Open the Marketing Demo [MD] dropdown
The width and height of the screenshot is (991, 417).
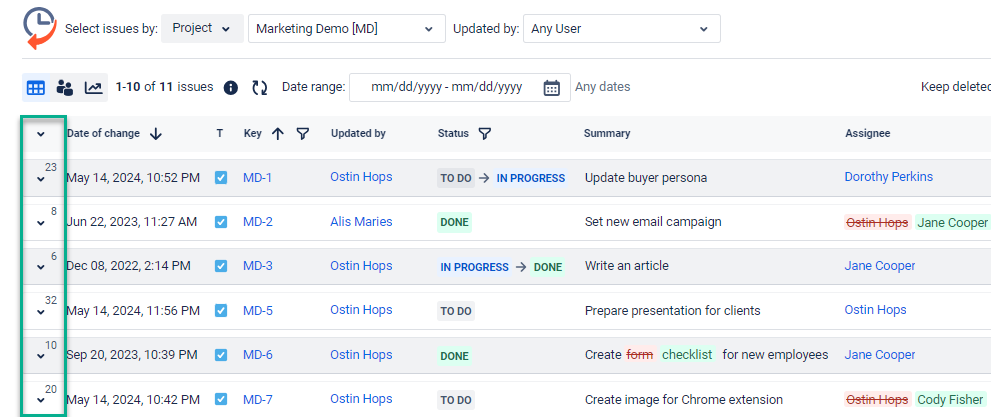pyautogui.click(x=346, y=29)
